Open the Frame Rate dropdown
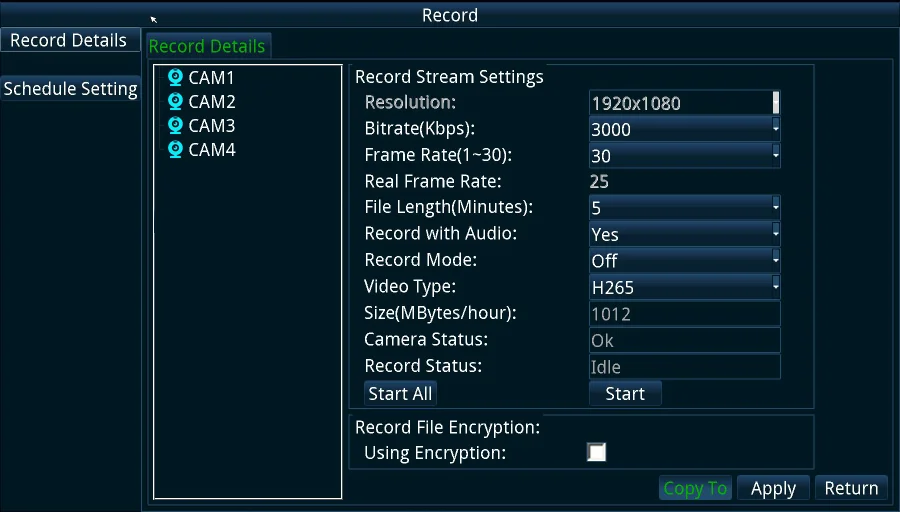The image size is (900, 512). [684, 156]
